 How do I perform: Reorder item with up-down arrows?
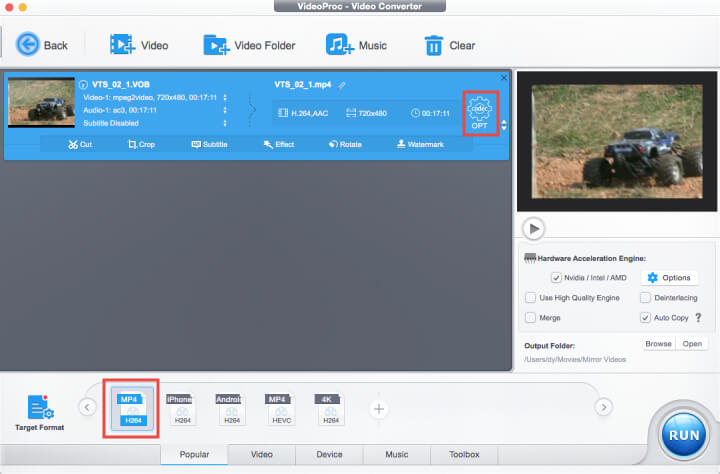[x=504, y=125]
